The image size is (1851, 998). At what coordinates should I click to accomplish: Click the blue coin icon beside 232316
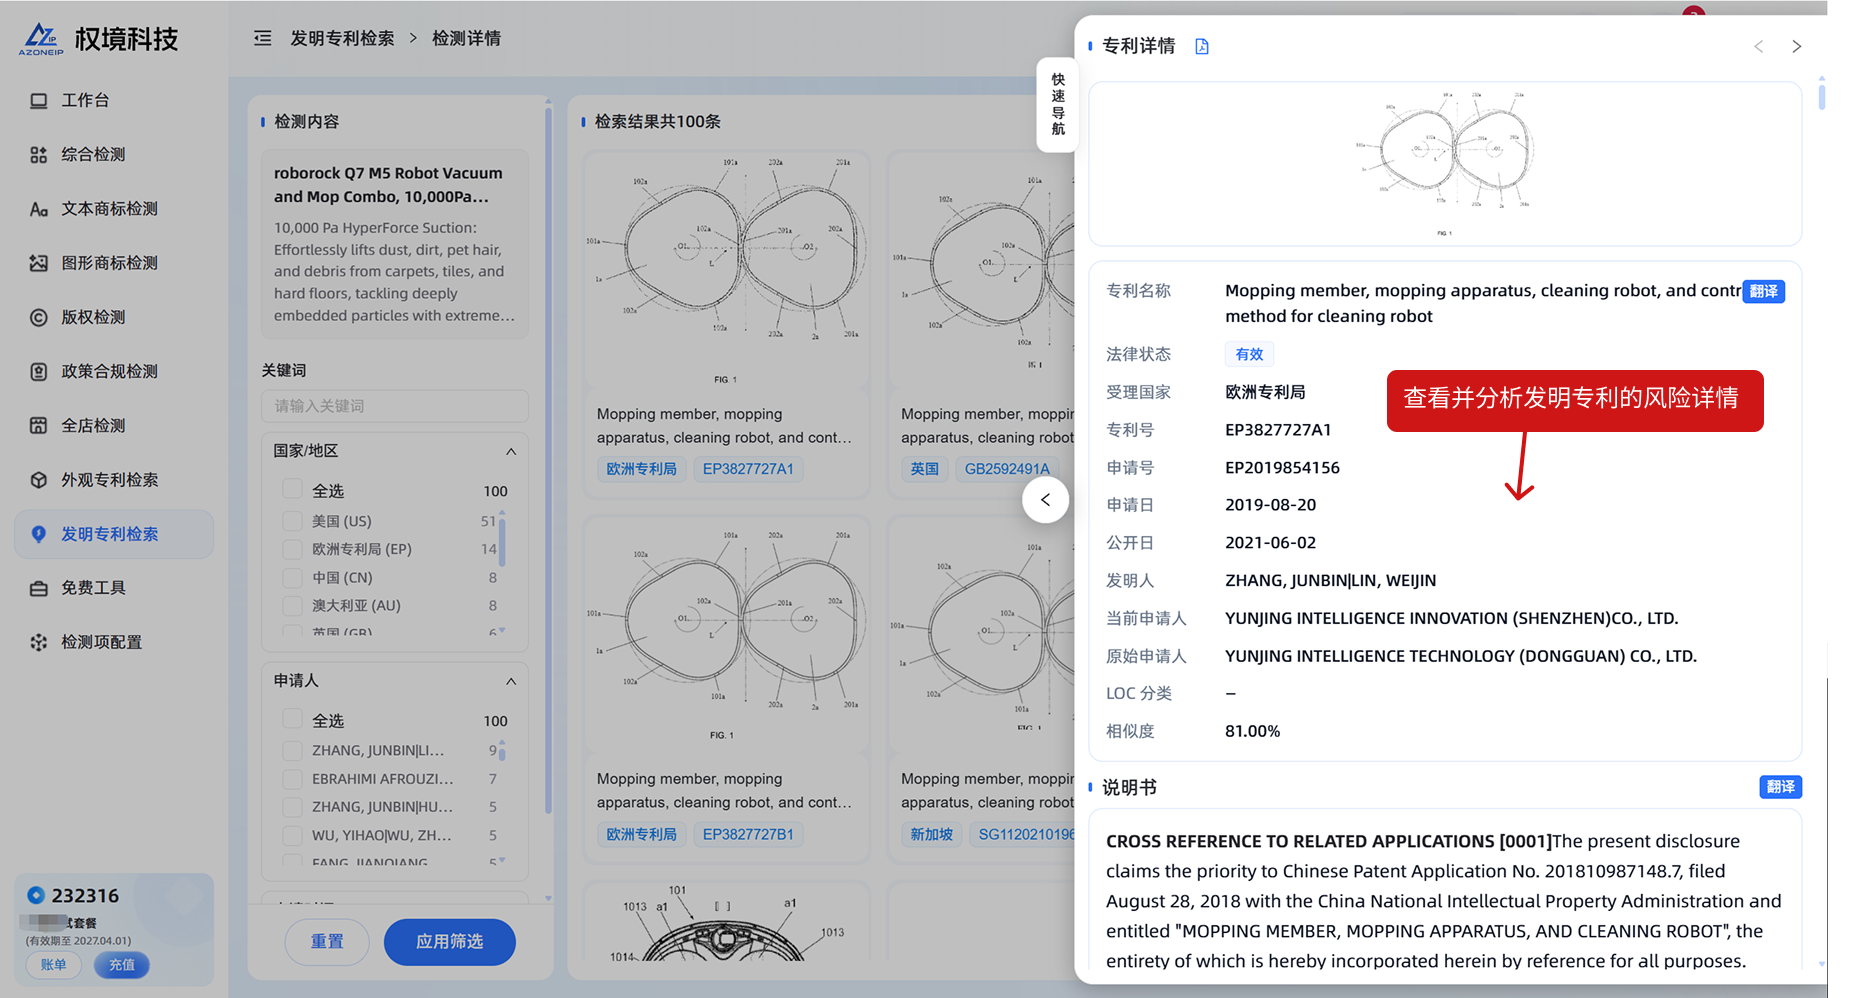36,895
